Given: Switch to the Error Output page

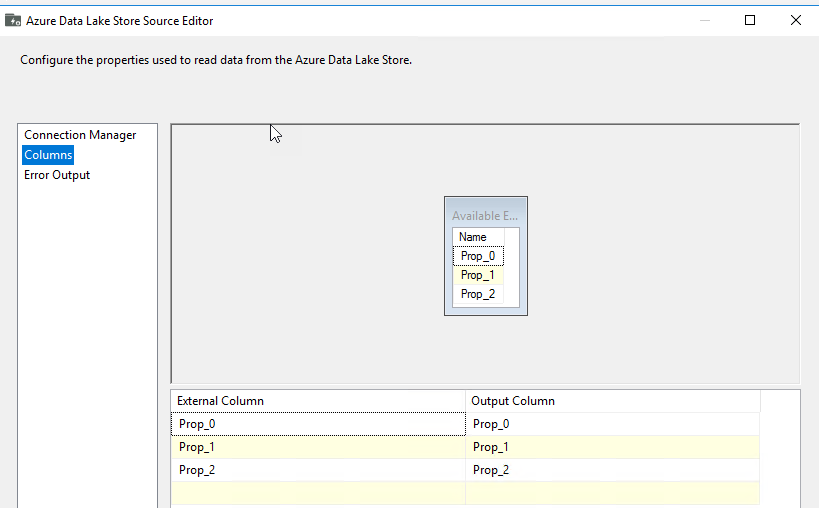Looking at the screenshot, I should pos(57,175).
